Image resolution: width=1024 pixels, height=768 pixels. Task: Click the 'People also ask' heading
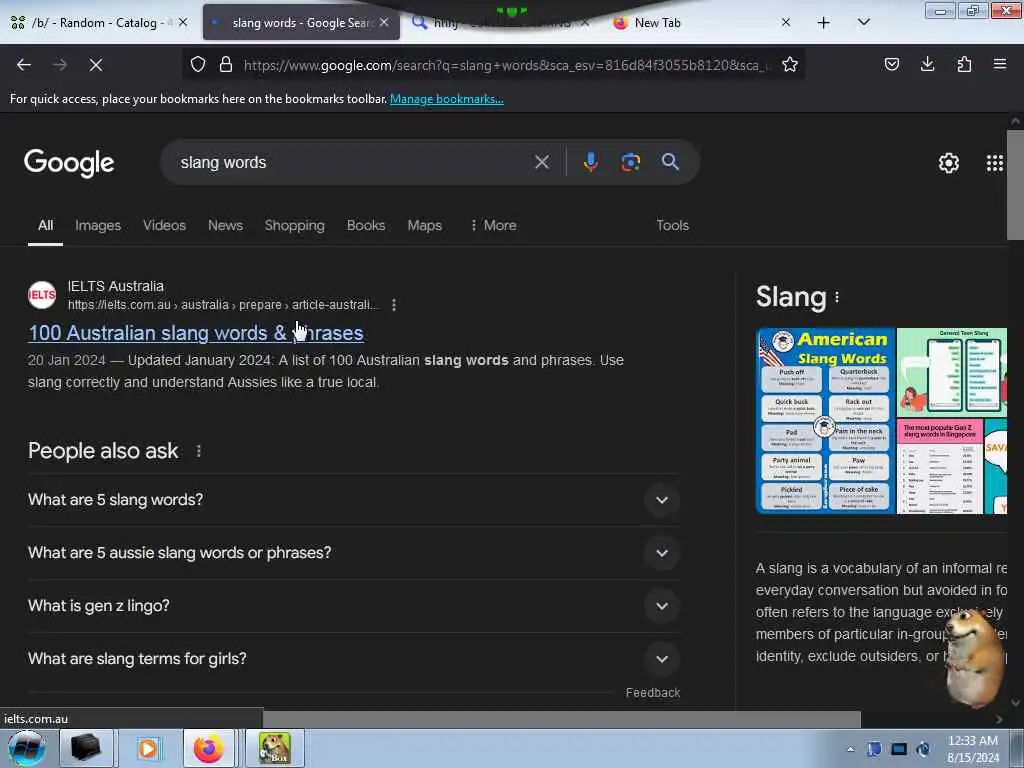103,451
